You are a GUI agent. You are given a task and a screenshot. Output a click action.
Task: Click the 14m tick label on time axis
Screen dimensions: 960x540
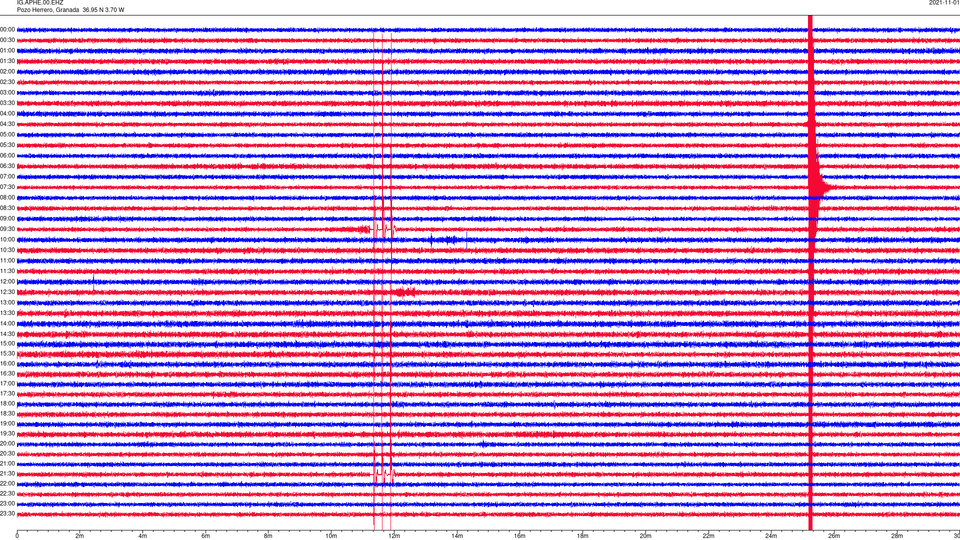click(457, 536)
